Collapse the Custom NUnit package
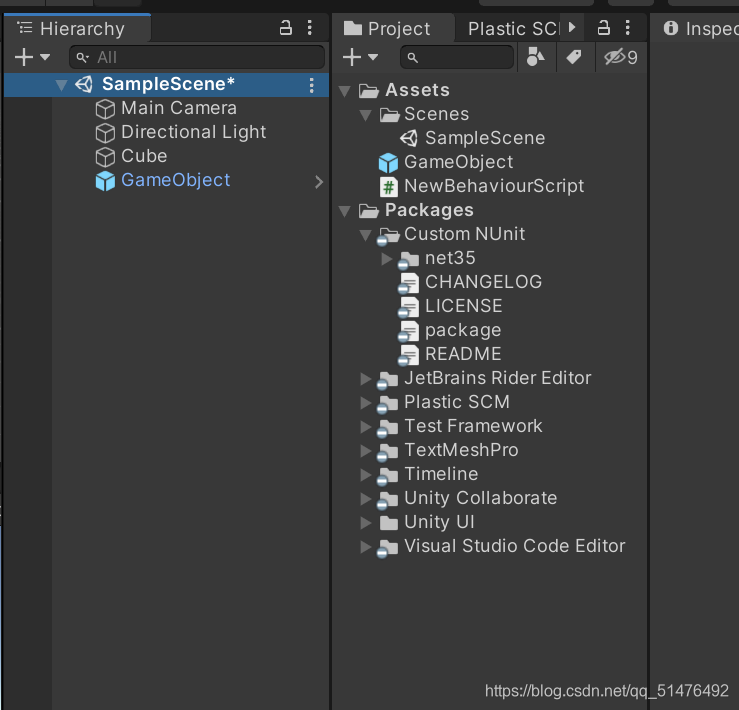Screen dimensions: 739x710 [x=366, y=235]
